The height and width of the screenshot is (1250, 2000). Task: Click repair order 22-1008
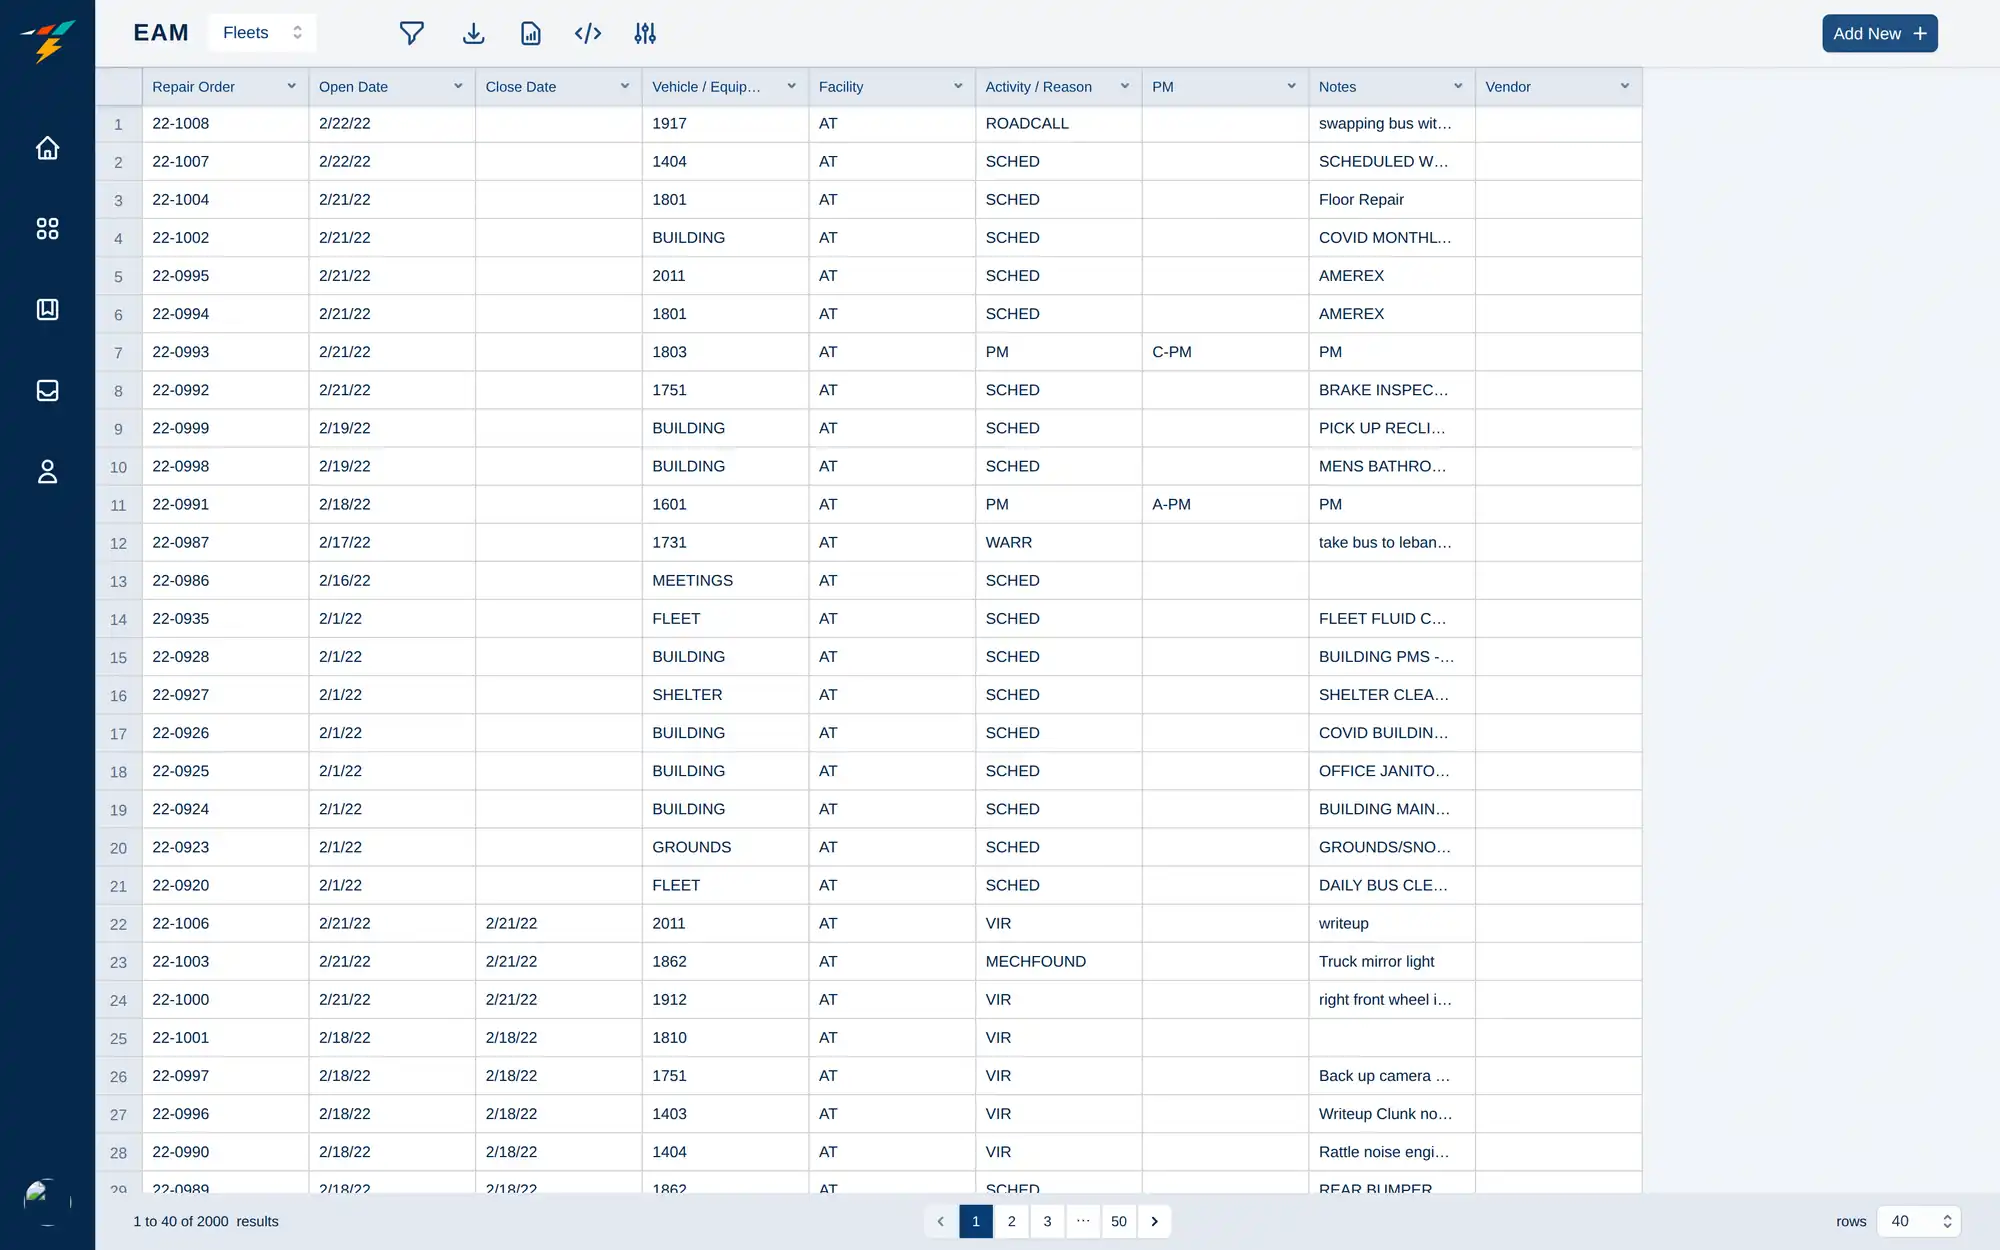click(x=226, y=124)
